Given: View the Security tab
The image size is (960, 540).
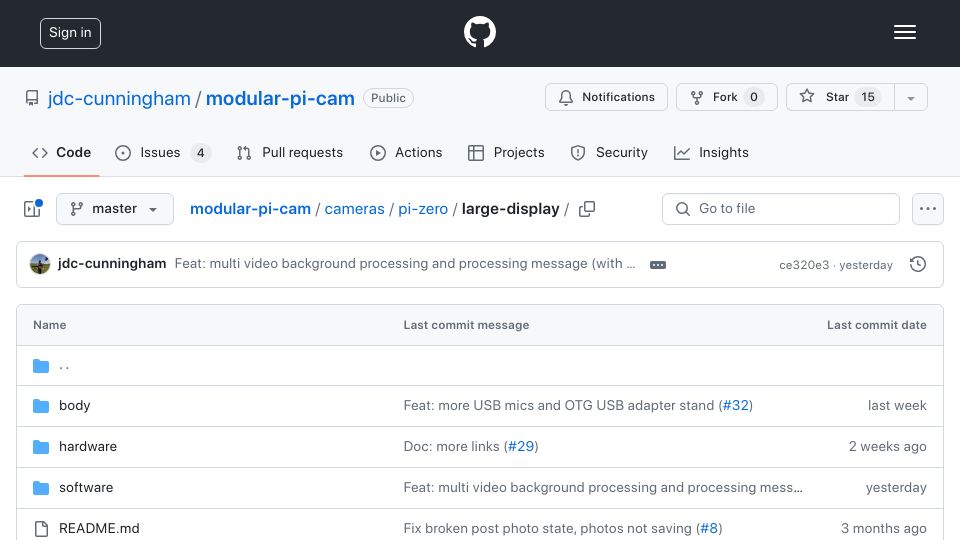Looking at the screenshot, I should point(609,152).
